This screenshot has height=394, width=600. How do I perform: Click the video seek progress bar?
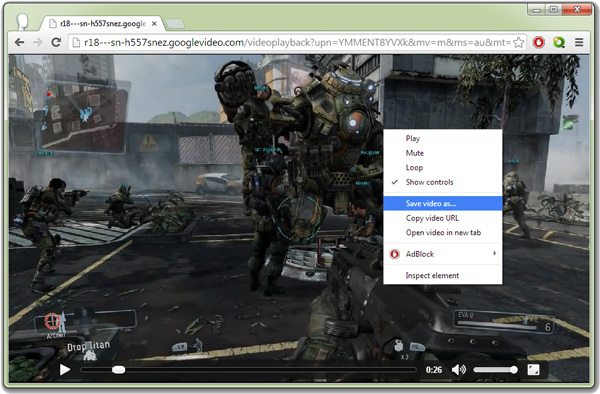(x=248, y=370)
